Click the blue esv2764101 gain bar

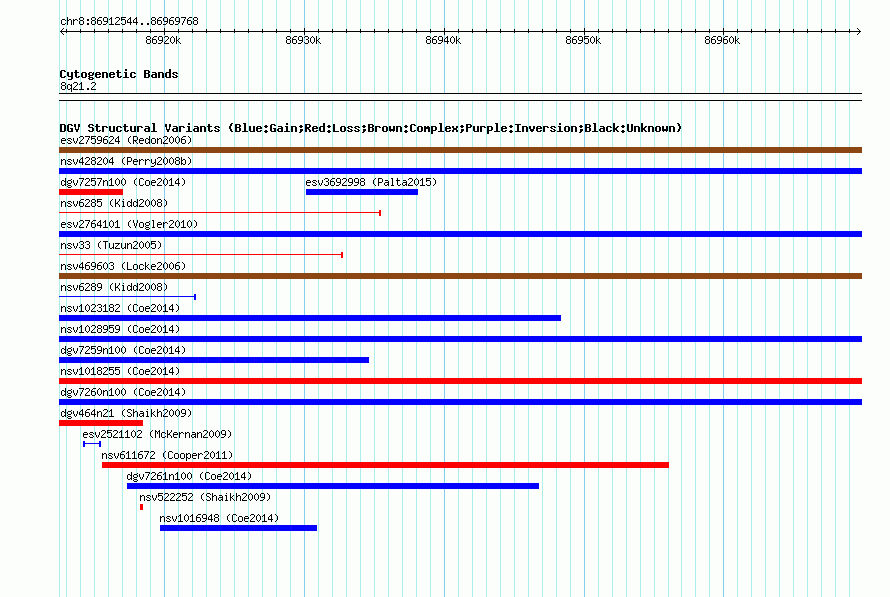coord(460,234)
